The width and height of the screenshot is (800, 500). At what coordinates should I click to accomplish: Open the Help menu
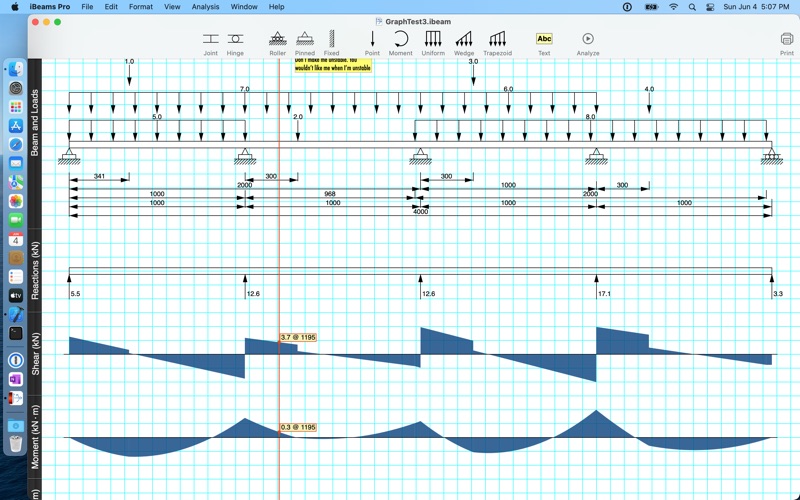pos(277,7)
